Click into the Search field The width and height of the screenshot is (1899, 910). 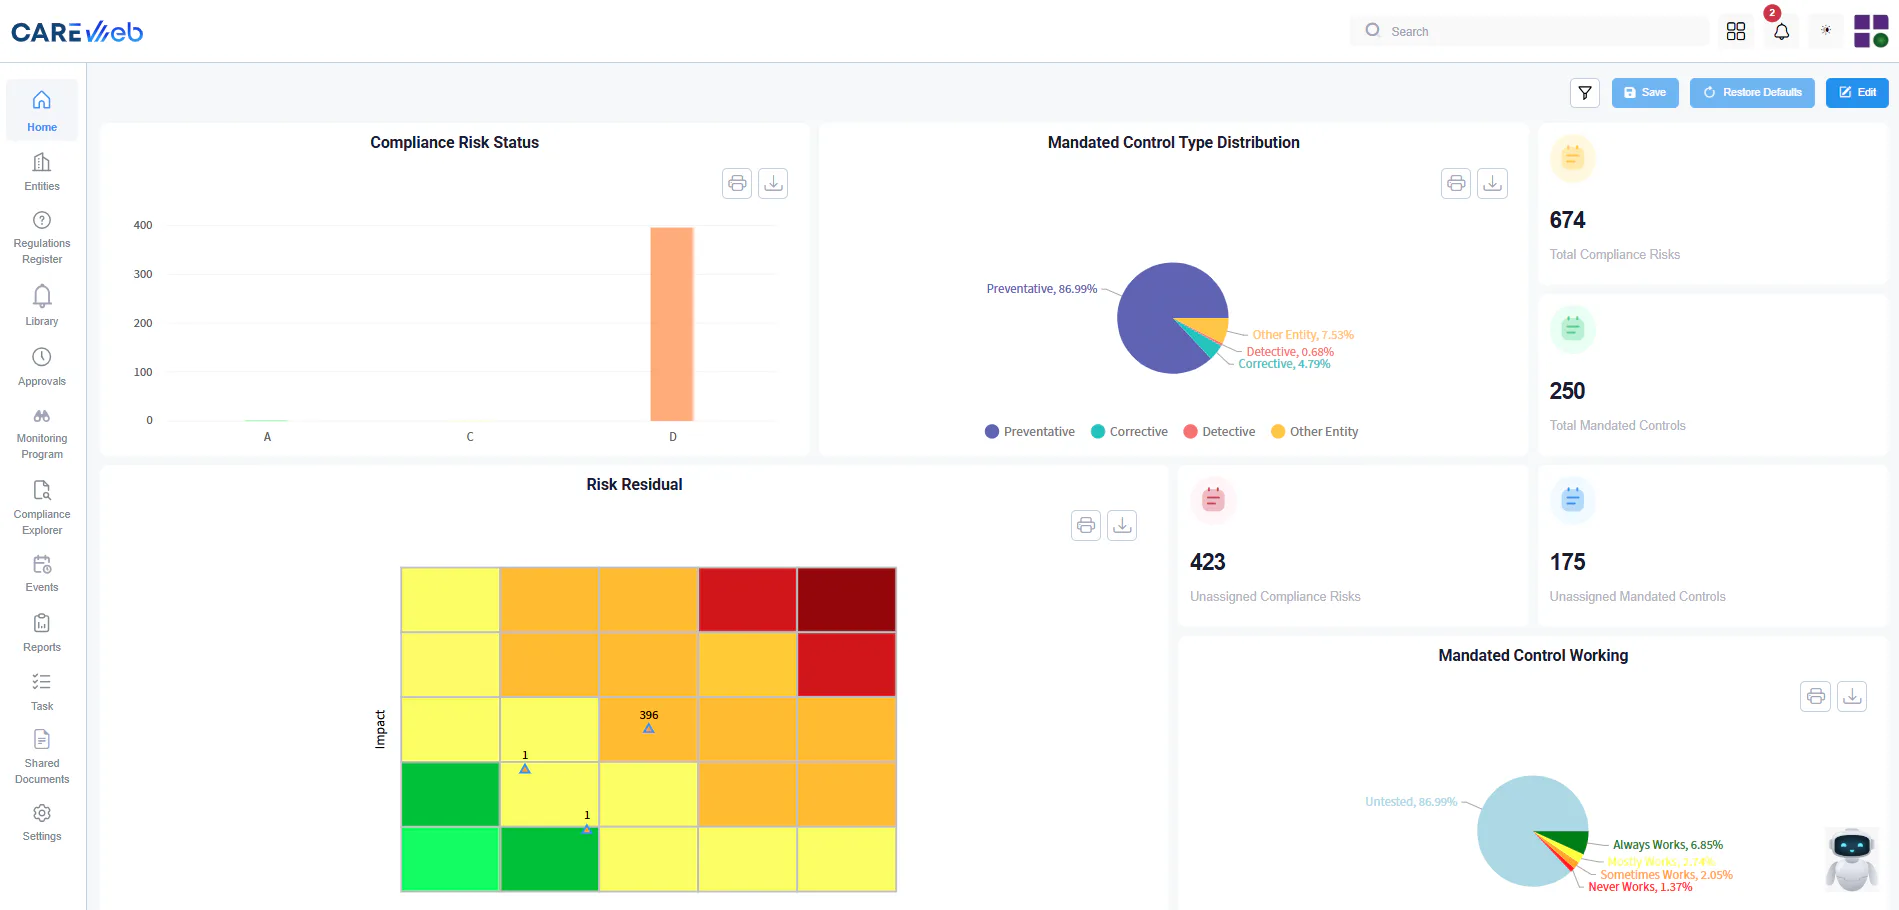tap(1530, 31)
